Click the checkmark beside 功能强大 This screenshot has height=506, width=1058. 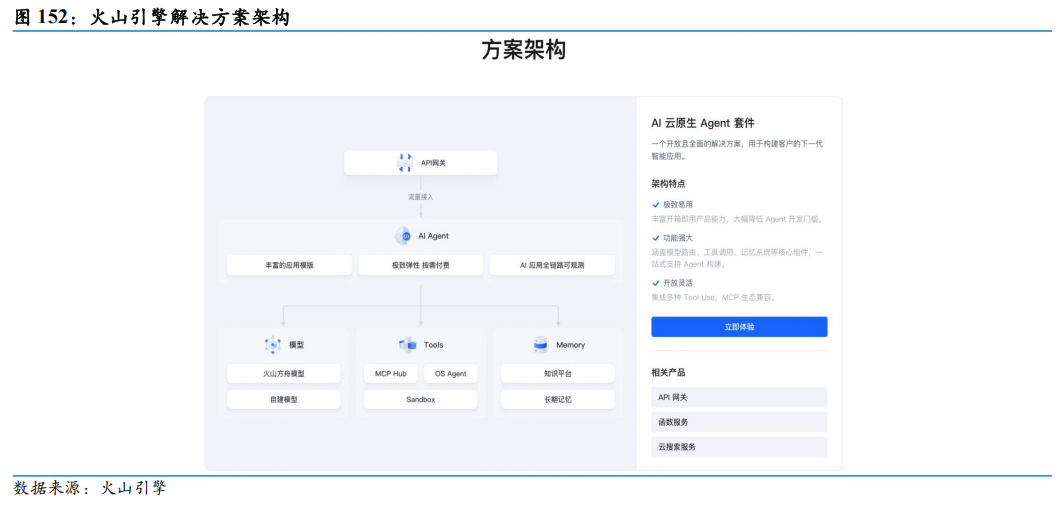656,238
